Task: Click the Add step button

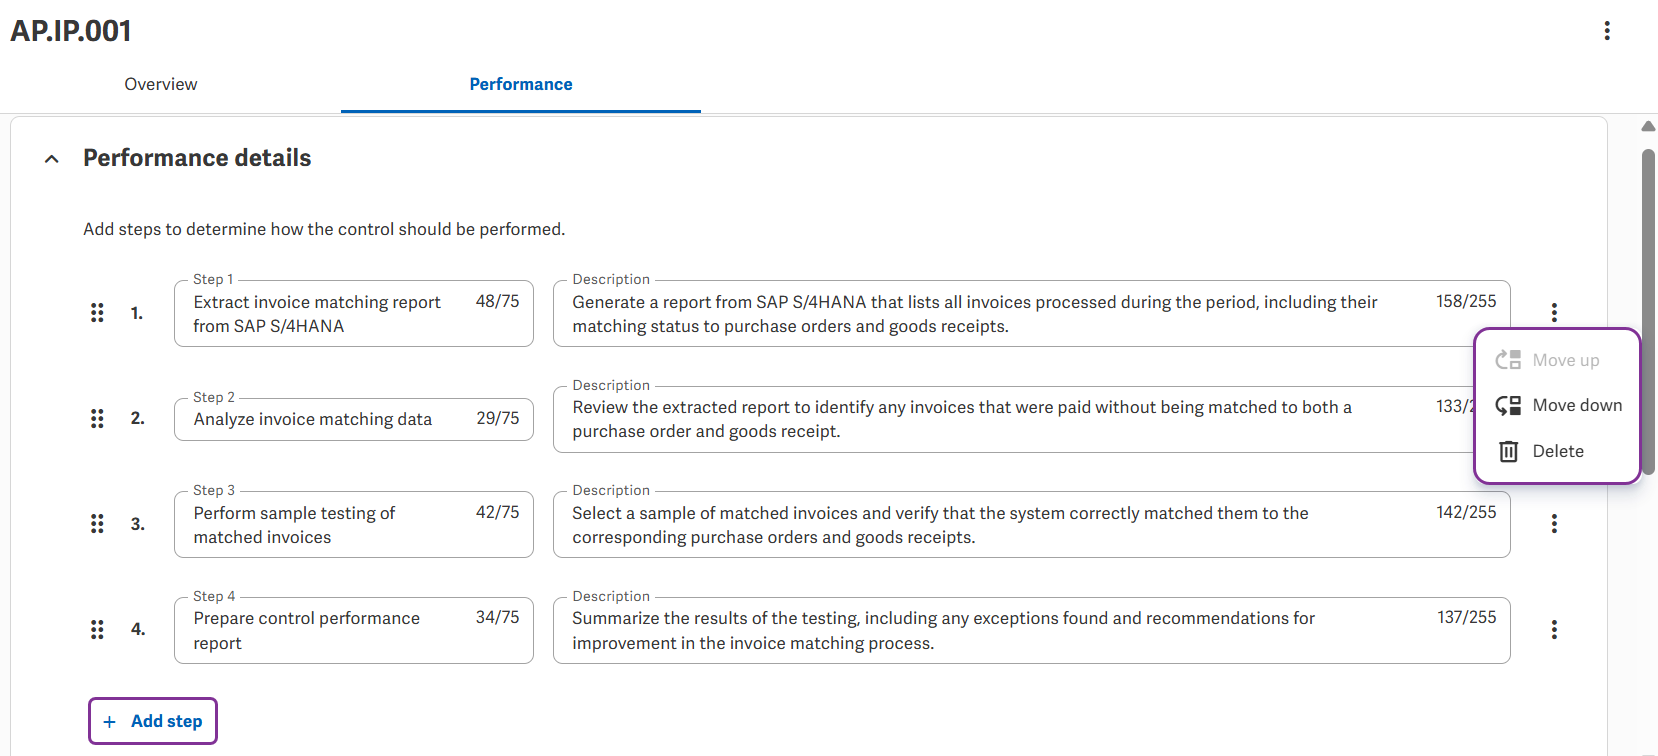Action: point(153,721)
